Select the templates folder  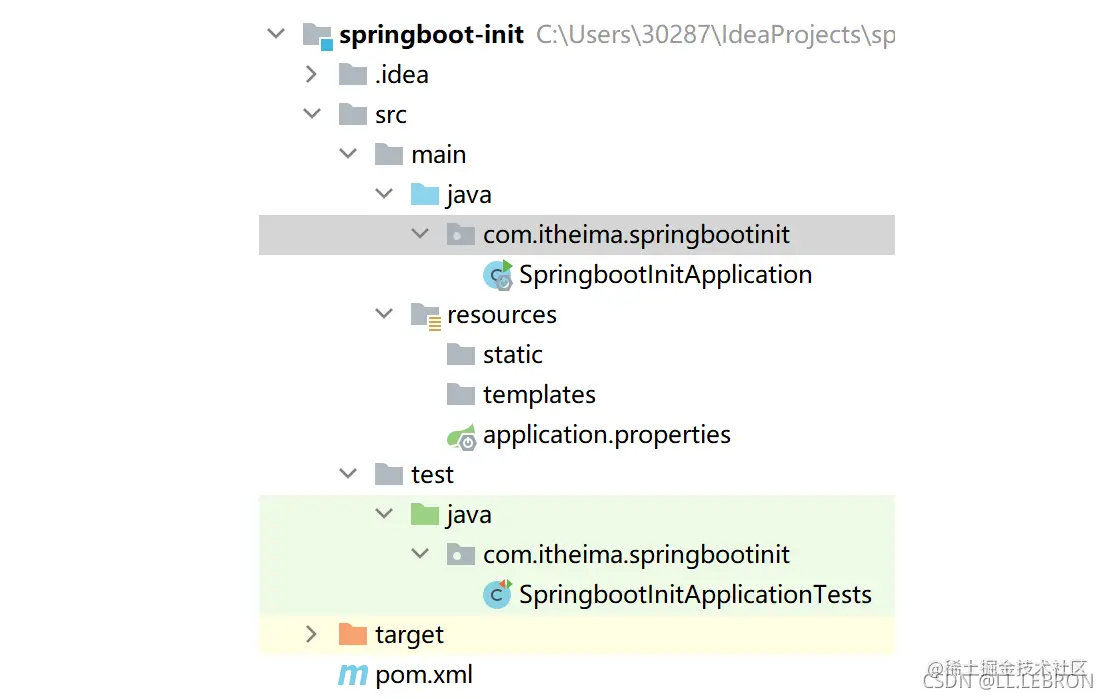(539, 395)
